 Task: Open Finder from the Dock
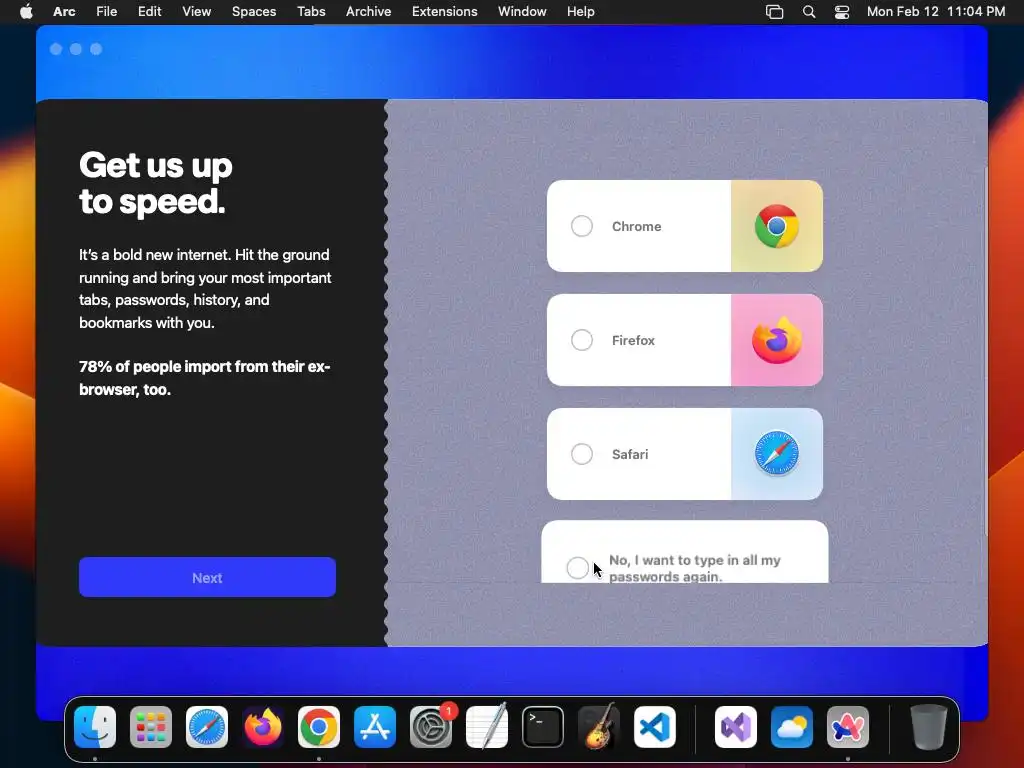[95, 727]
